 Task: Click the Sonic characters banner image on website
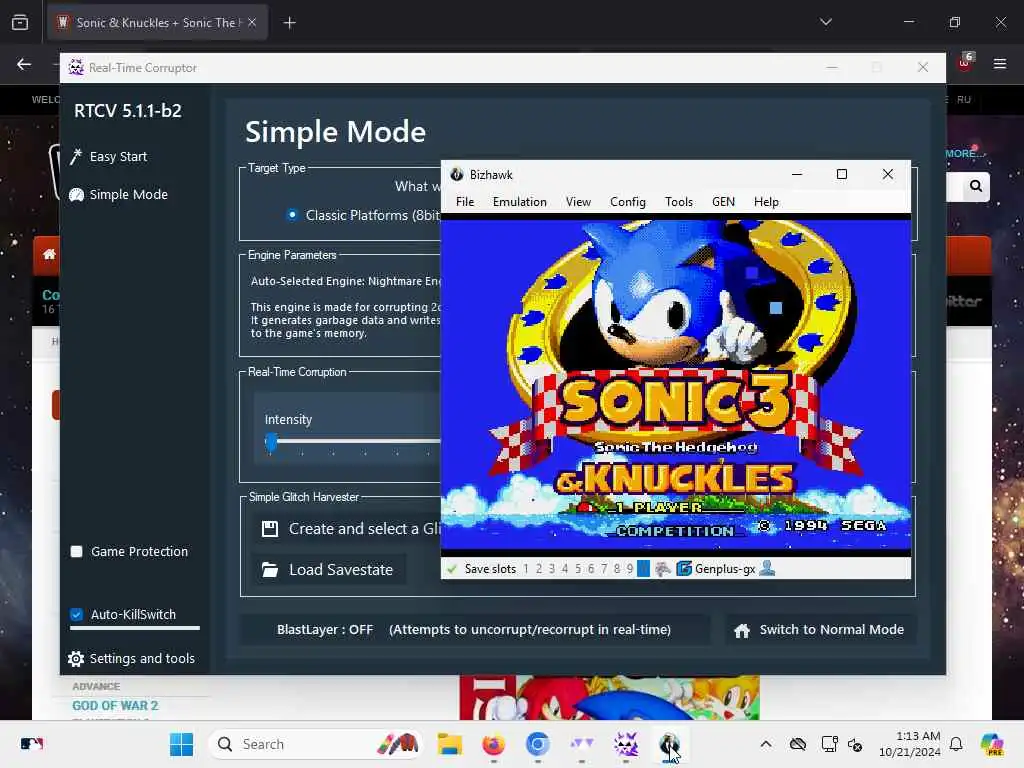click(x=609, y=697)
